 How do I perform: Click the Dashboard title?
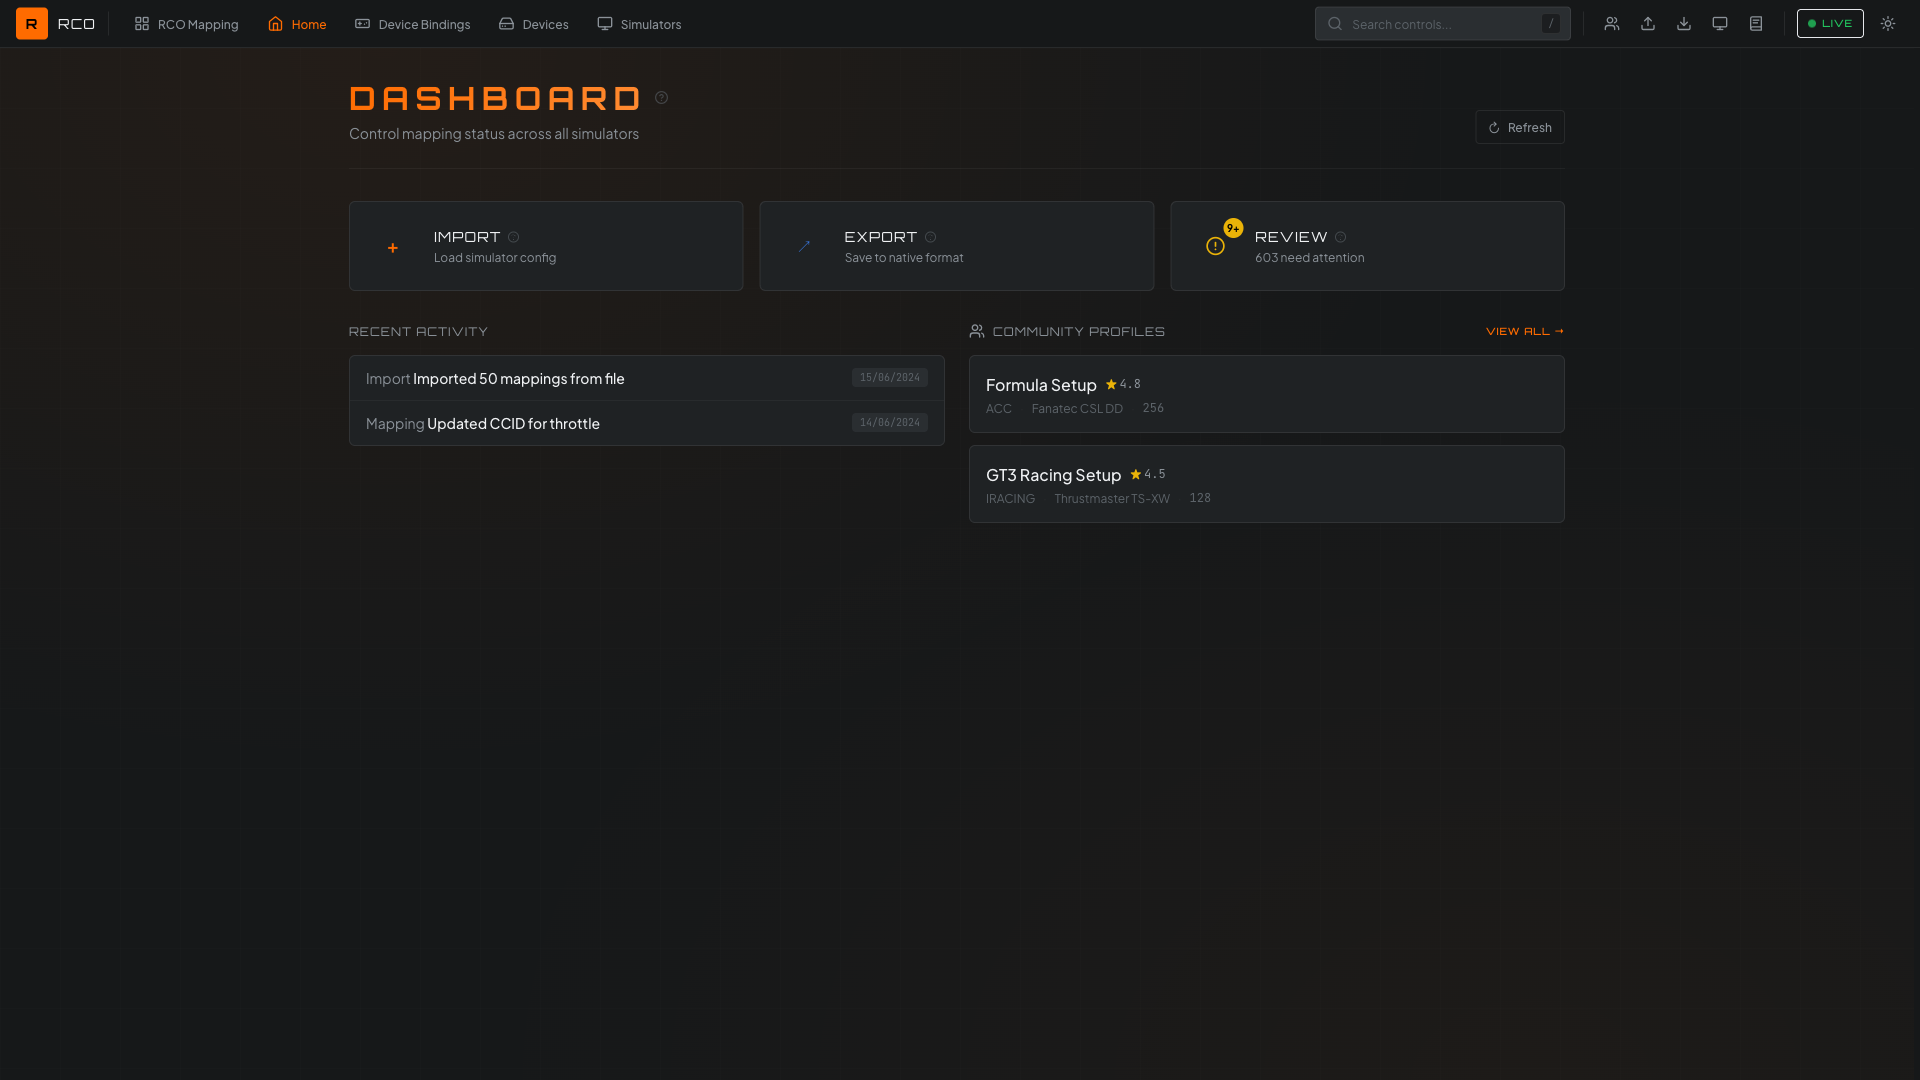(x=495, y=98)
